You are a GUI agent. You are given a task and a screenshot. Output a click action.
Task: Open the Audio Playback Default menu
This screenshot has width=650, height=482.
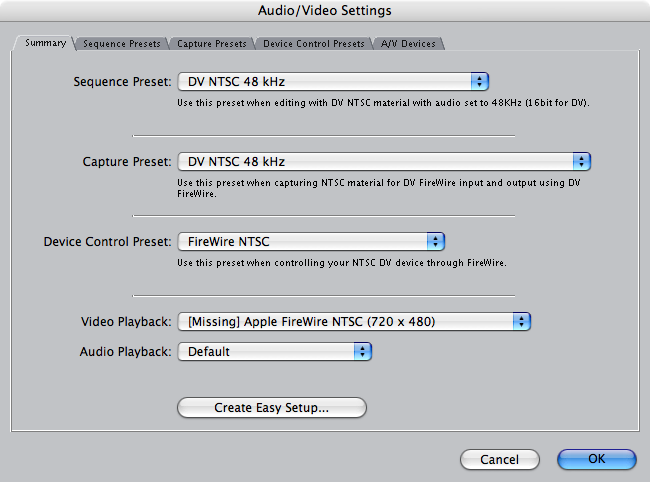(x=275, y=351)
